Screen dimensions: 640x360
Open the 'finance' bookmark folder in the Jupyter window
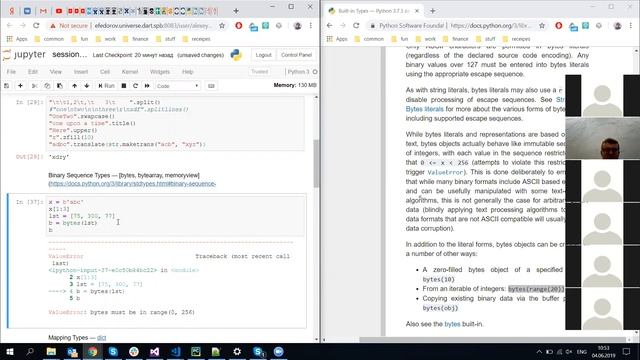pos(136,39)
